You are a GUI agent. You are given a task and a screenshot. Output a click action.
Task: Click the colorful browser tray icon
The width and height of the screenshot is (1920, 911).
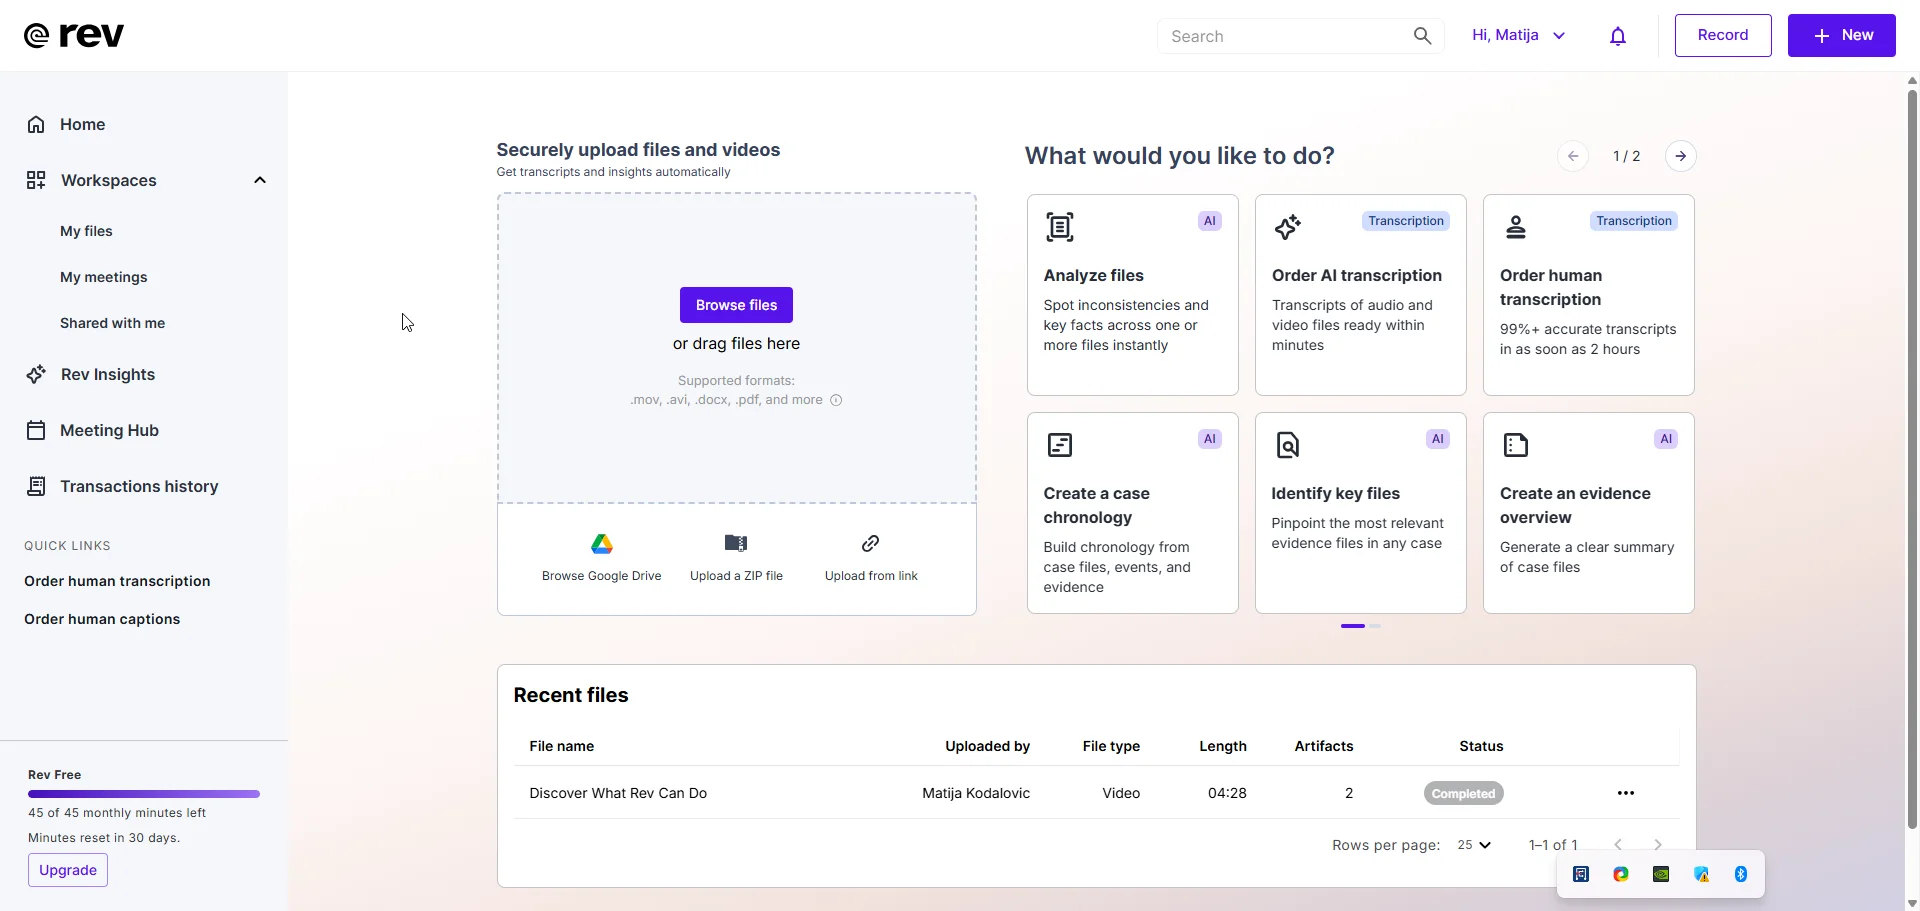[1621, 874]
